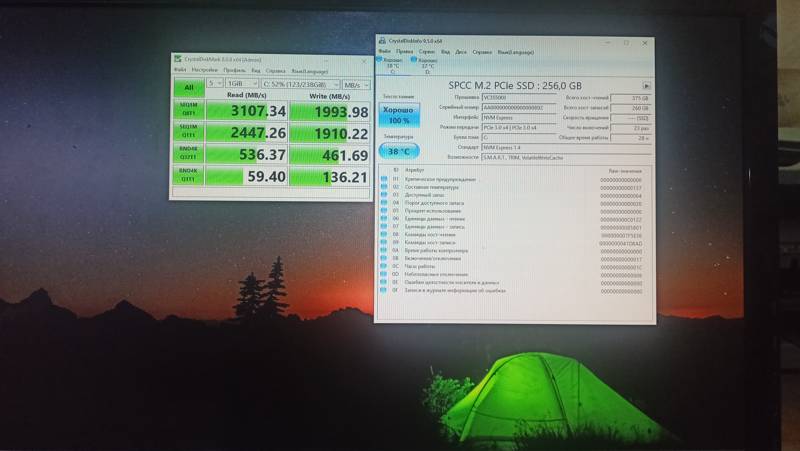Click the CrystalDiskInfo title bar app icon
The image size is (800, 451).
[x=381, y=42]
